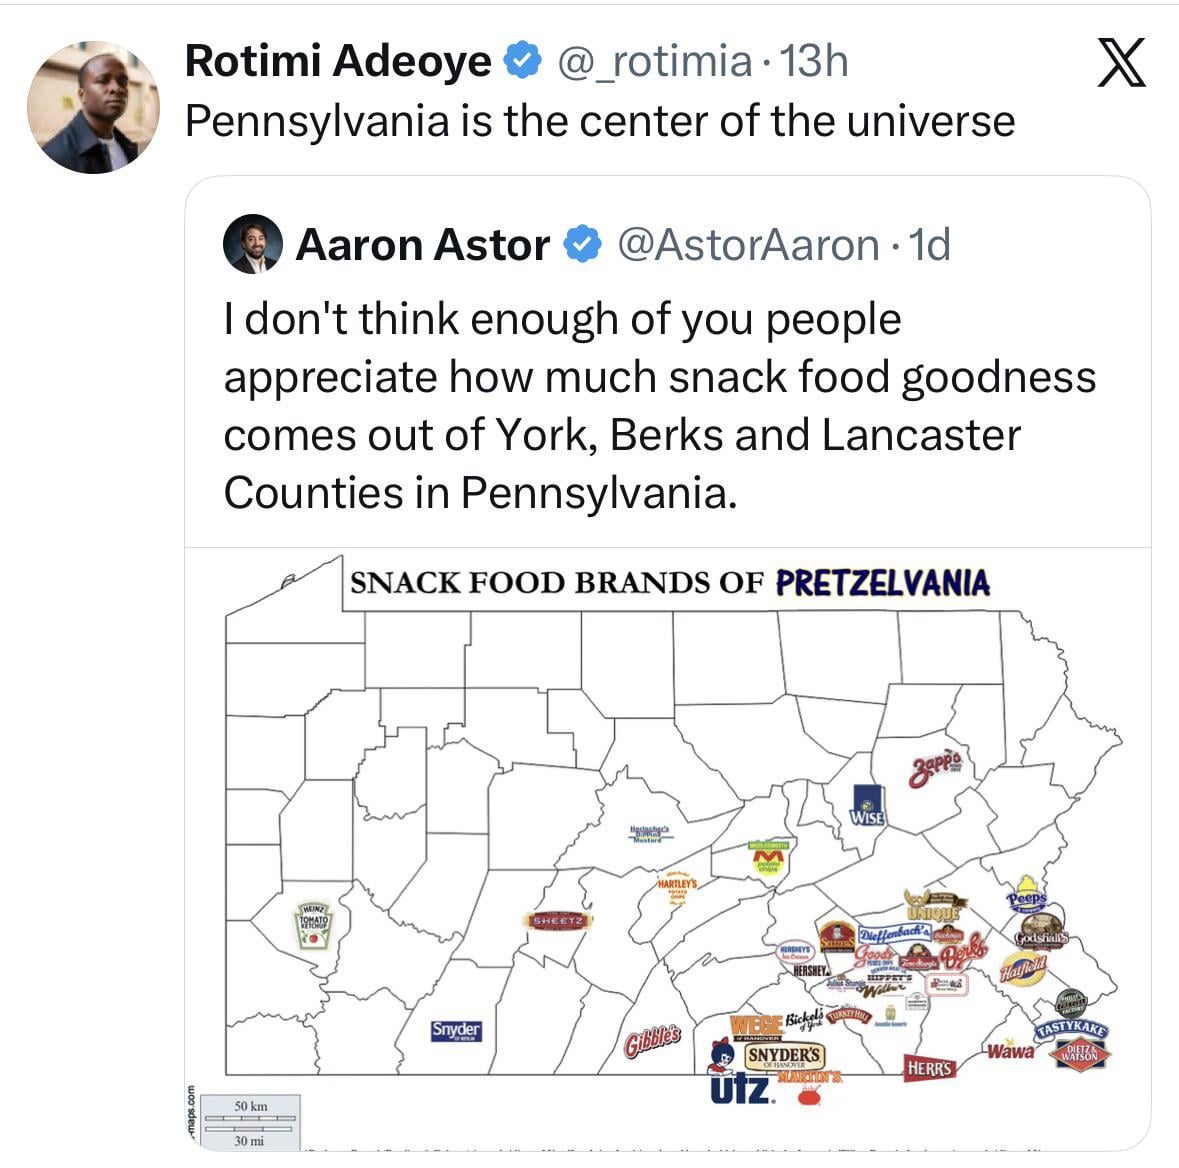Viewport: 1179px width, 1168px height.
Task: Click the Wise logo on the map
Action: [x=866, y=806]
